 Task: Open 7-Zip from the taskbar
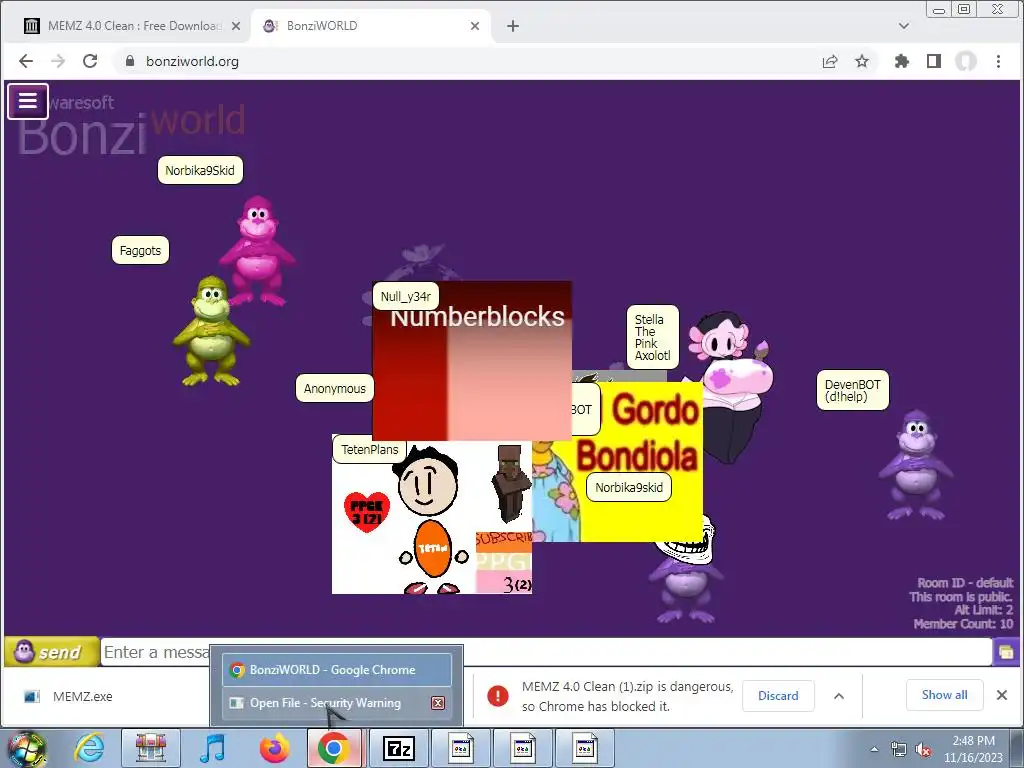pyautogui.click(x=398, y=748)
